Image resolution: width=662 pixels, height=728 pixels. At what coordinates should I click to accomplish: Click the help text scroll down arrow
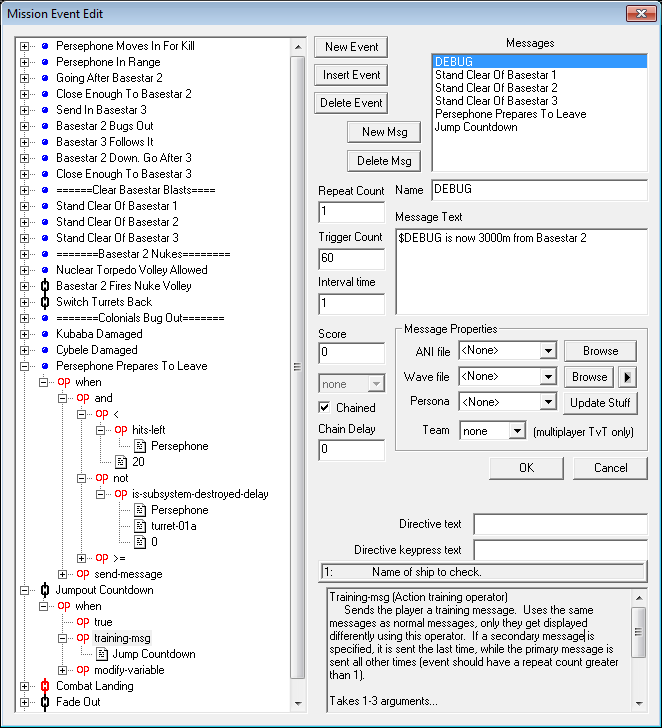639,703
